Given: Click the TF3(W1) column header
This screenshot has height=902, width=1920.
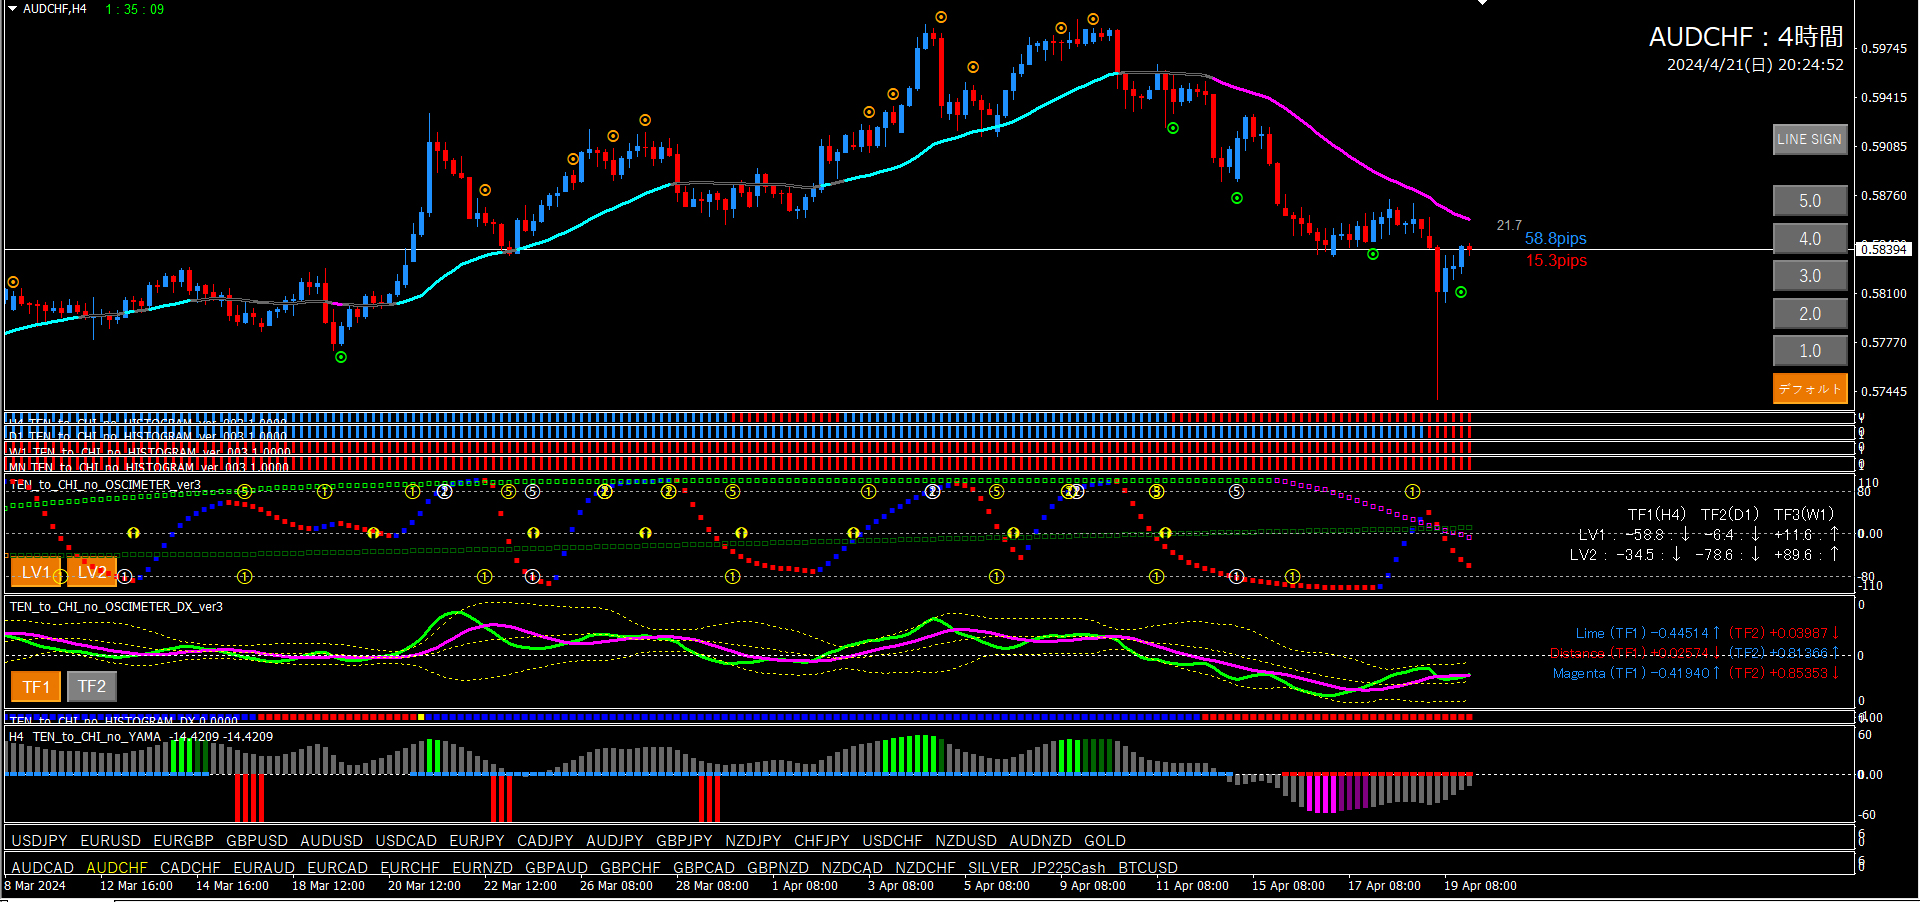Looking at the screenshot, I should pos(1804,514).
